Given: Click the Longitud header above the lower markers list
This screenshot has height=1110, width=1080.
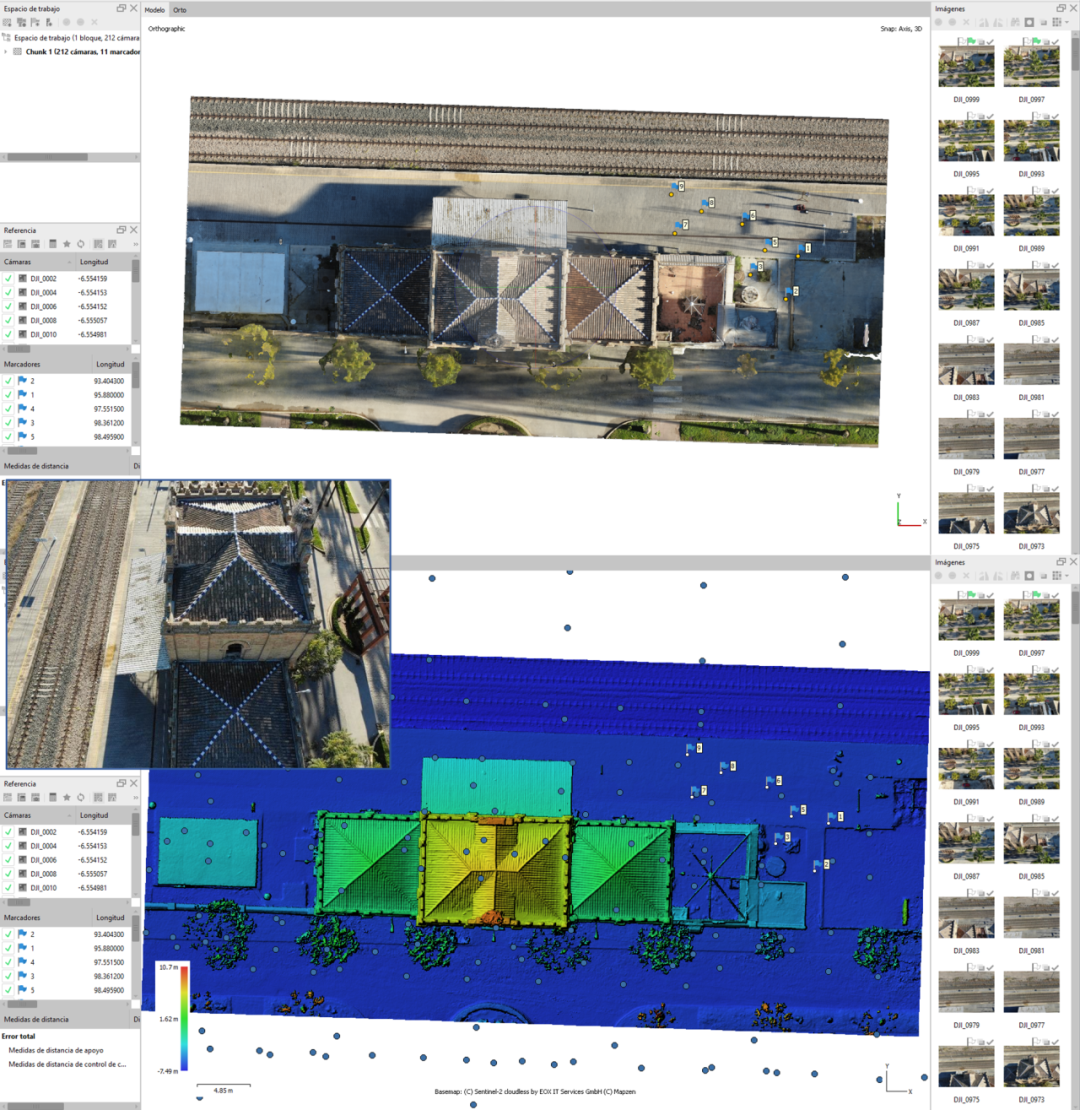Looking at the screenshot, I should click(x=110, y=917).
